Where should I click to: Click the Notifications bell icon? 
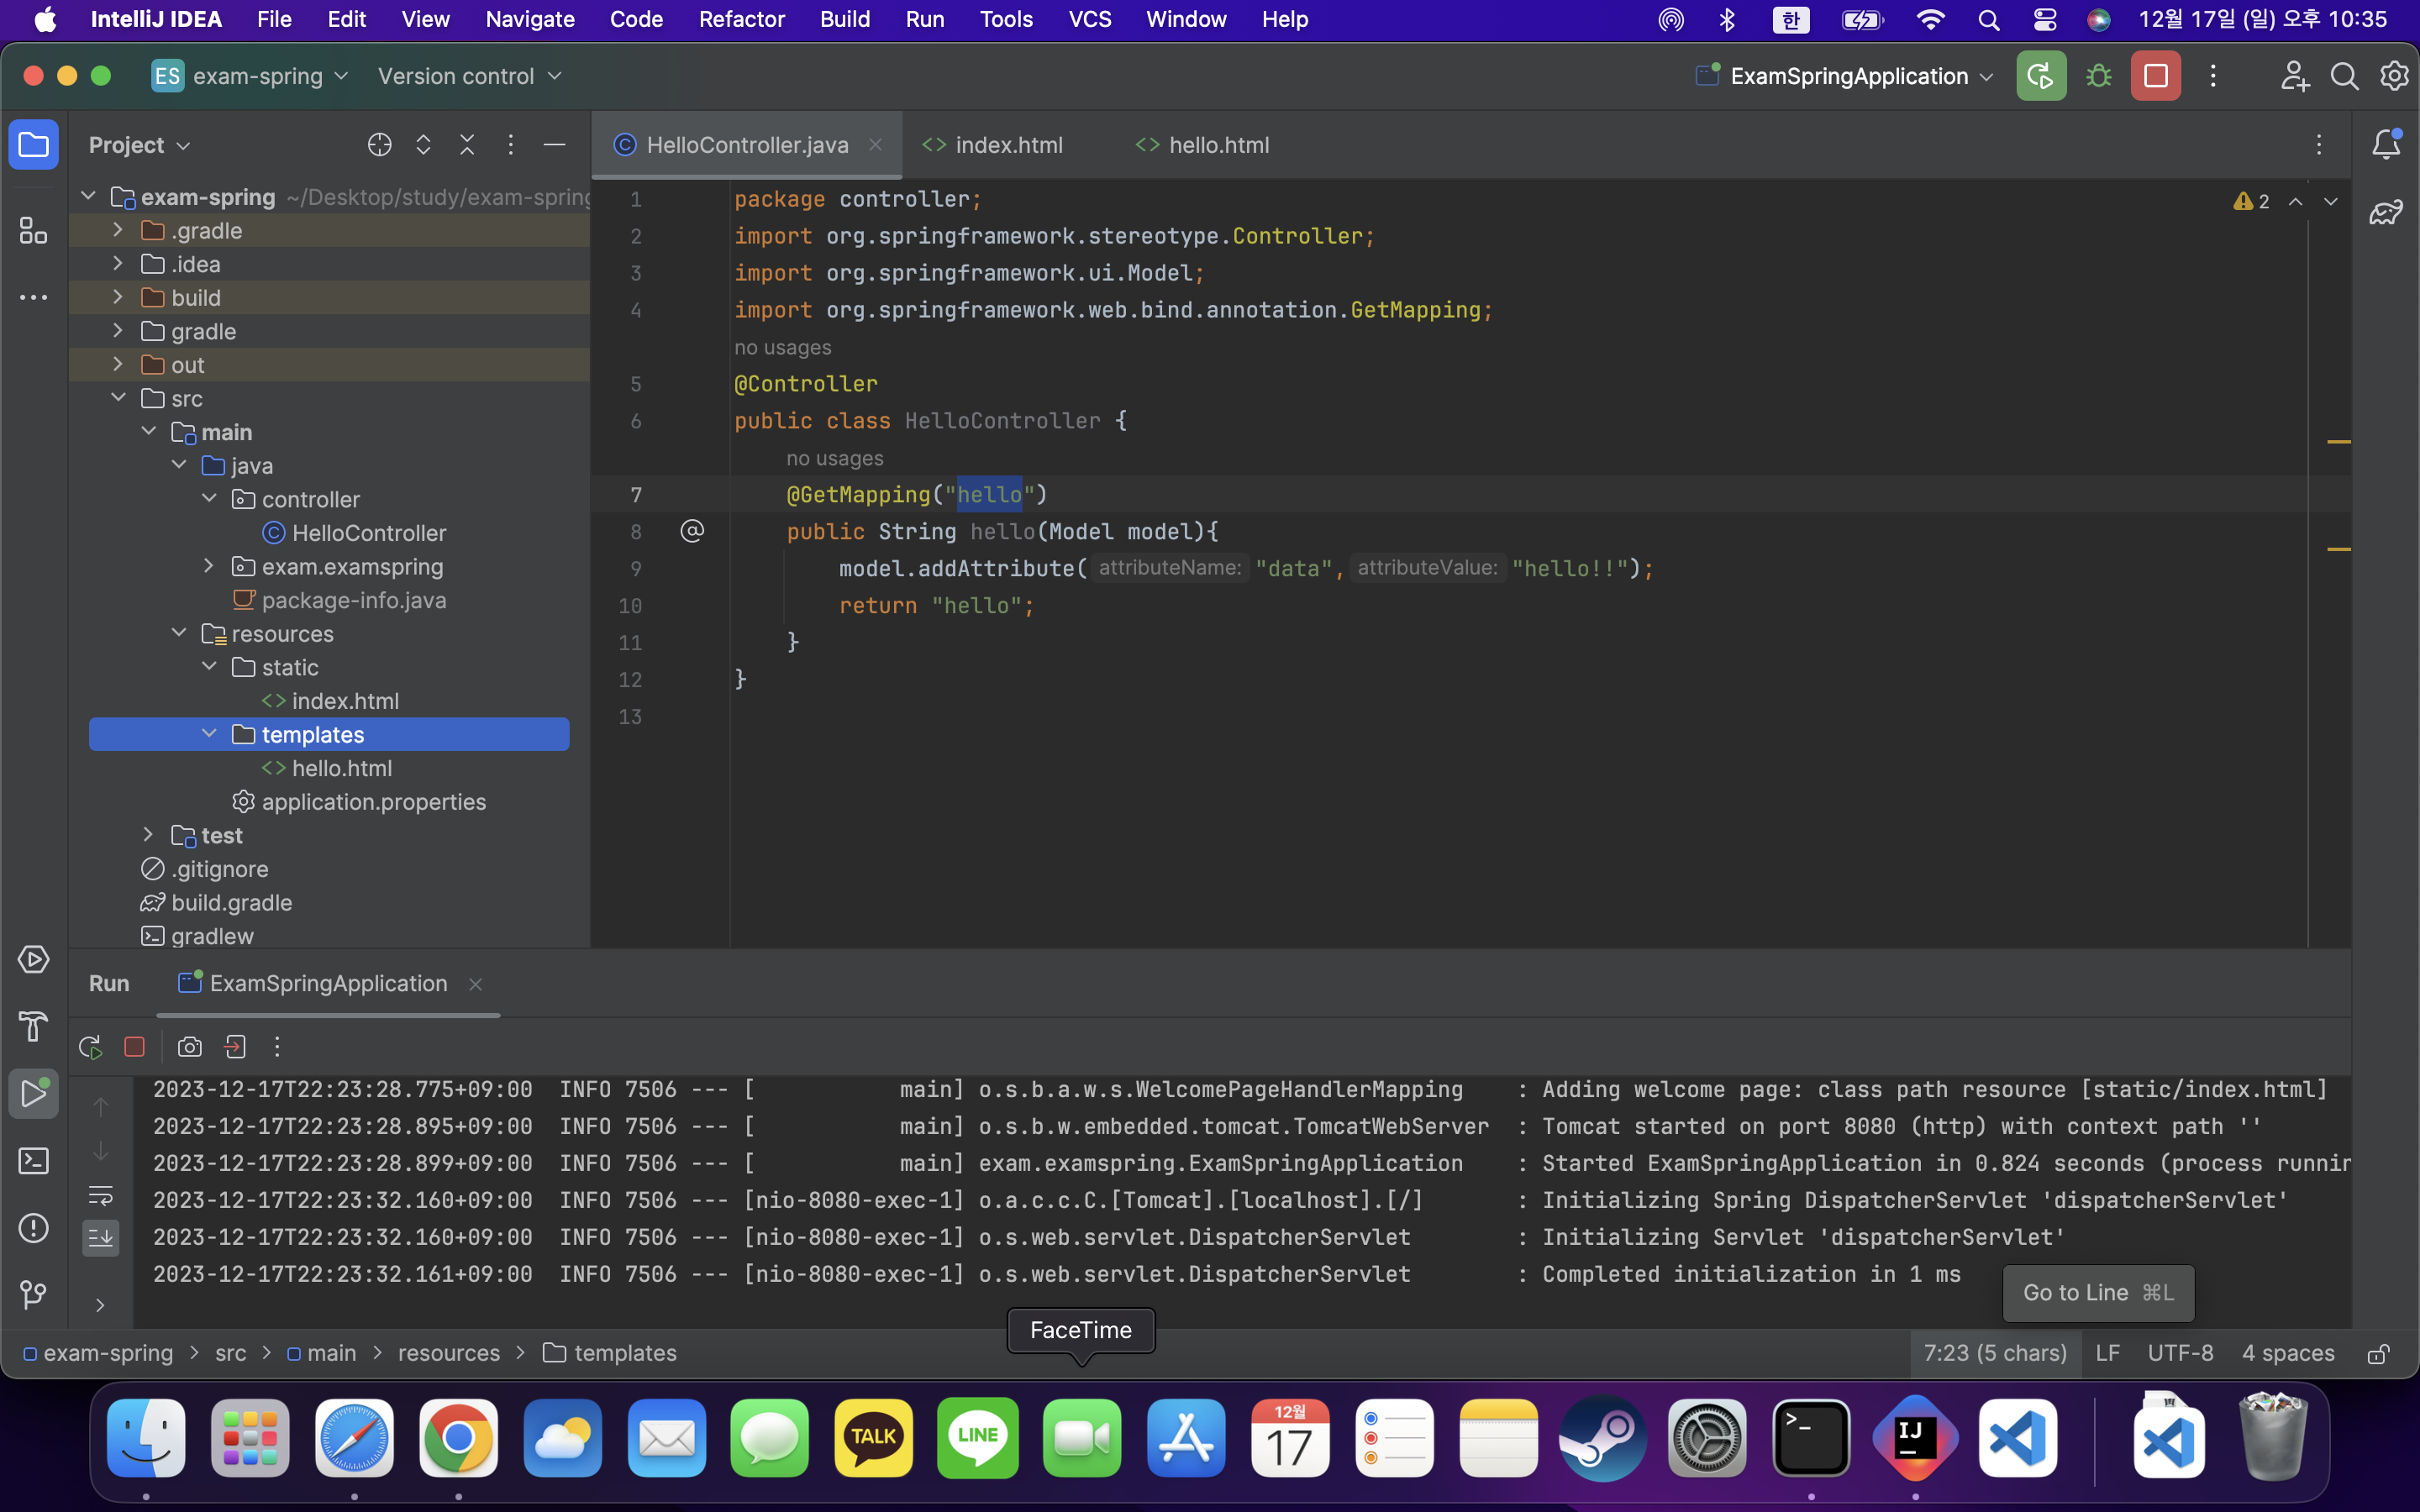pos(2387,144)
